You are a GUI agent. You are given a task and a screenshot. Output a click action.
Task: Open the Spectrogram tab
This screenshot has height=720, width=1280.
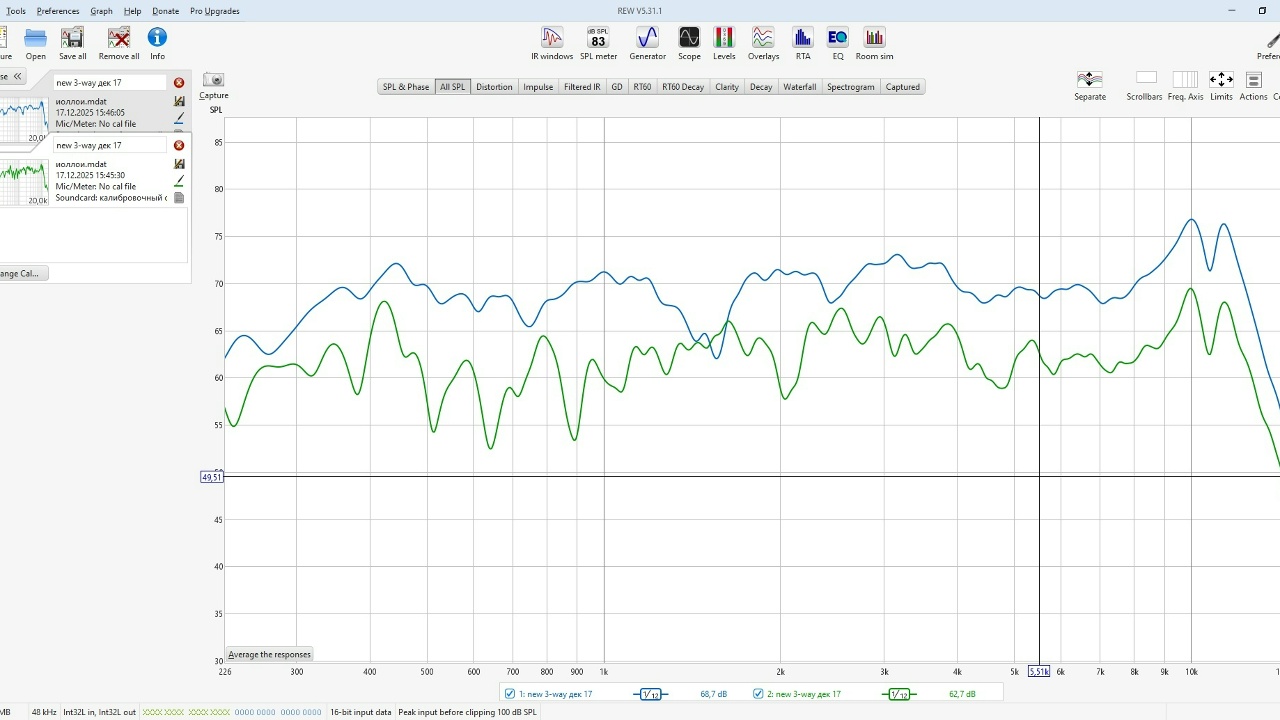pyautogui.click(x=851, y=87)
